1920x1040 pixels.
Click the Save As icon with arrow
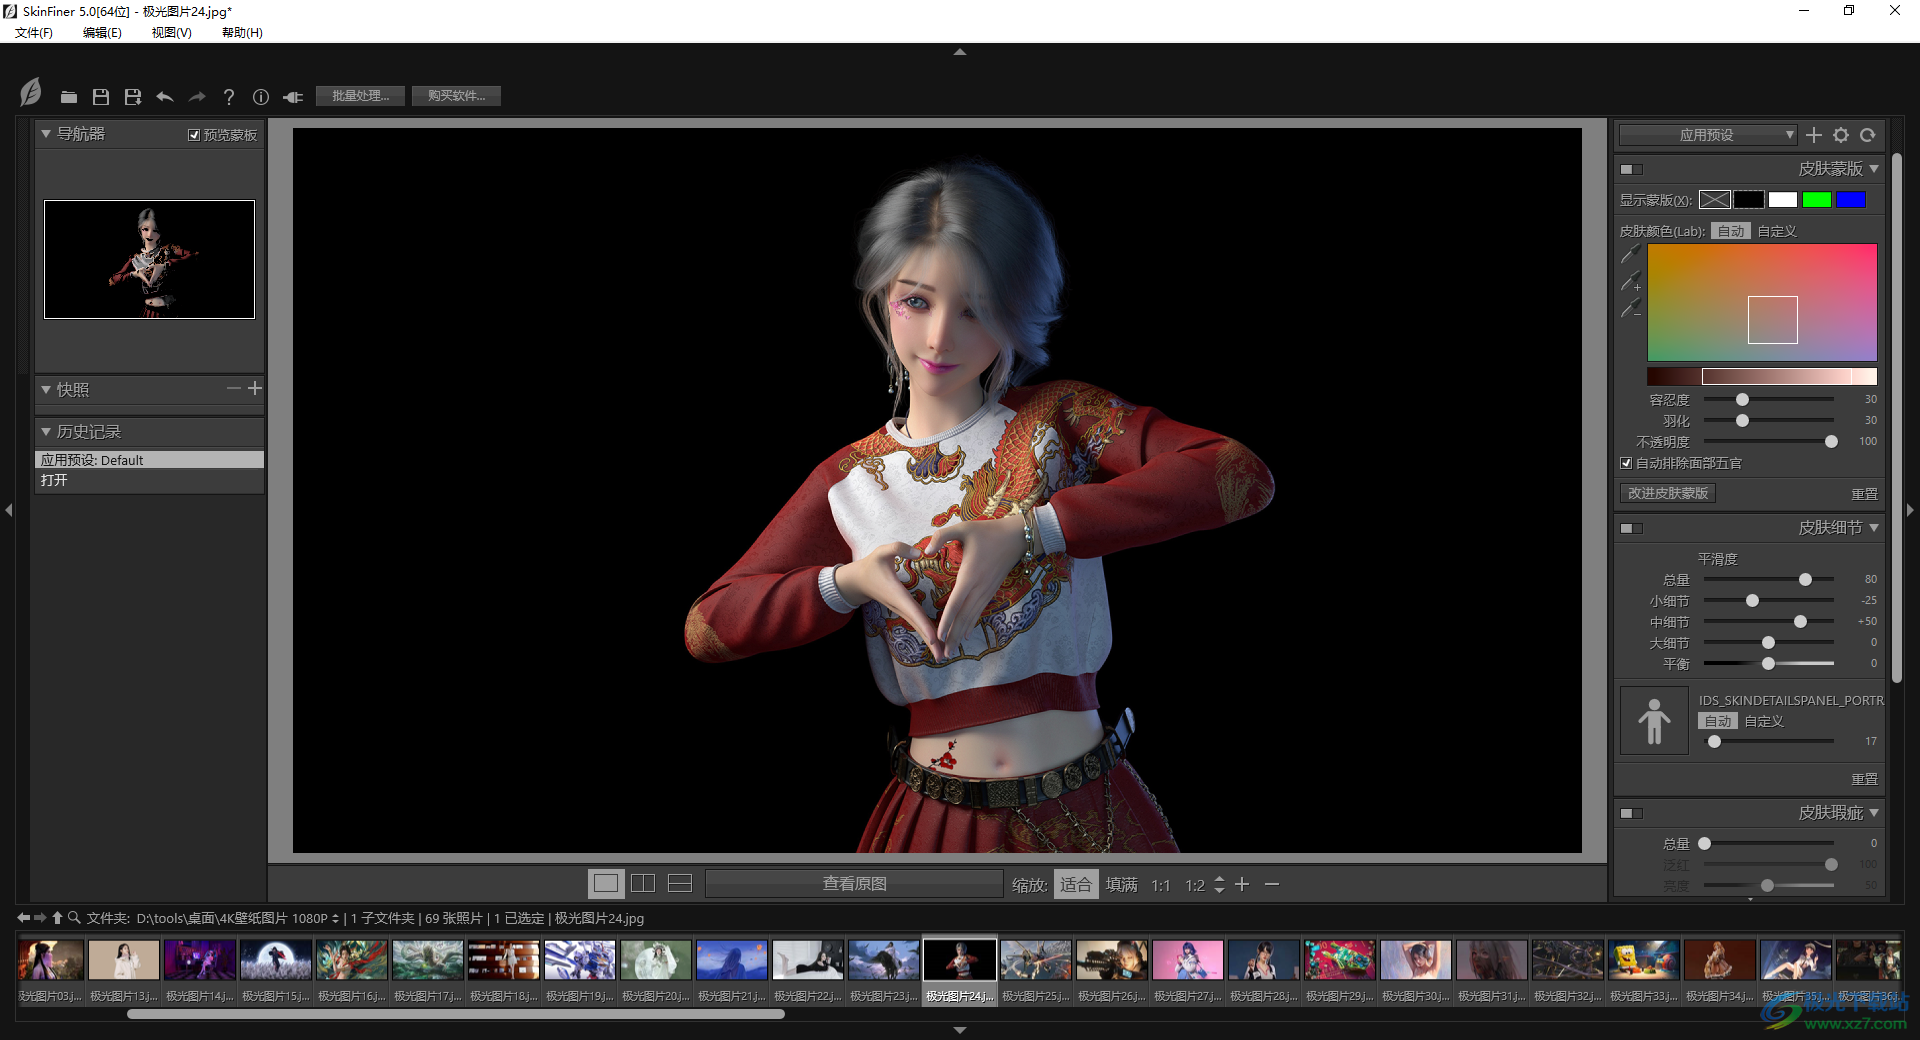pyautogui.click(x=132, y=97)
